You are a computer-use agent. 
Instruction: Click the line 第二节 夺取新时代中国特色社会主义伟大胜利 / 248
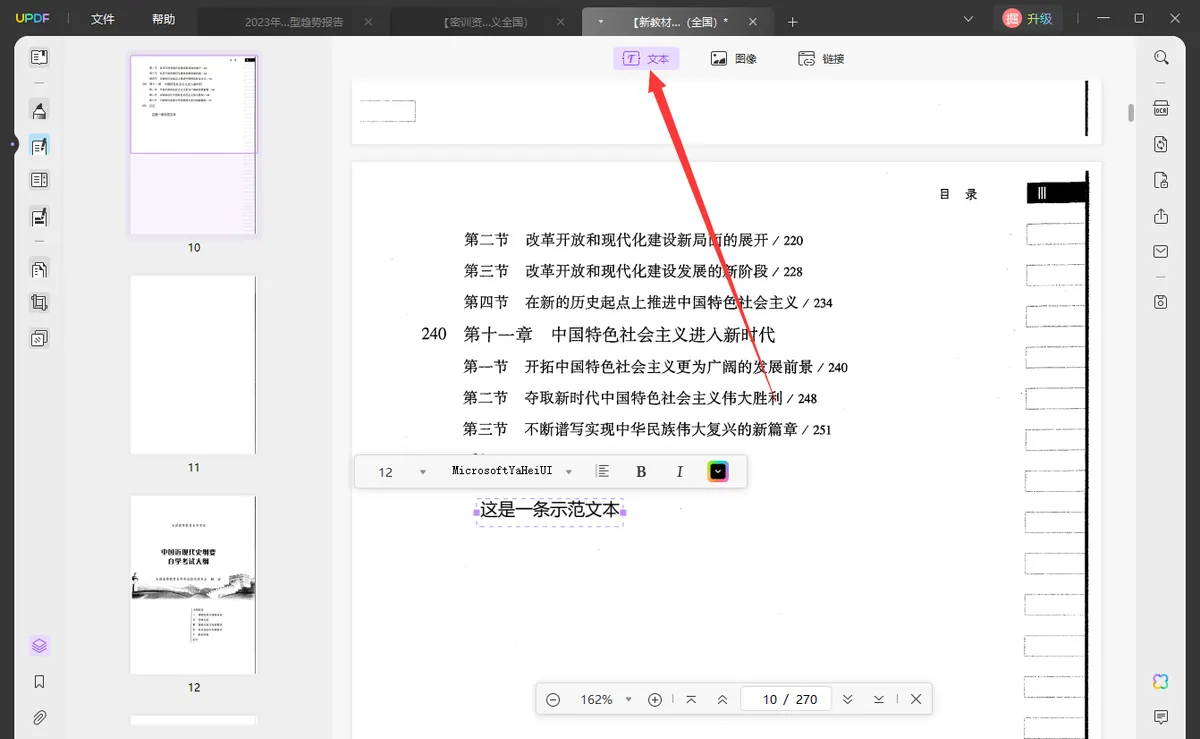click(640, 398)
